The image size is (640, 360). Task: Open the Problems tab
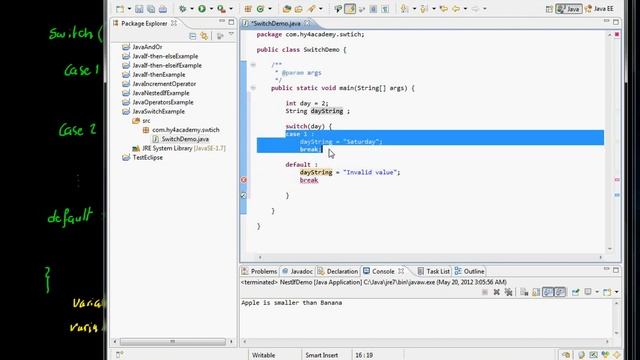click(260, 271)
